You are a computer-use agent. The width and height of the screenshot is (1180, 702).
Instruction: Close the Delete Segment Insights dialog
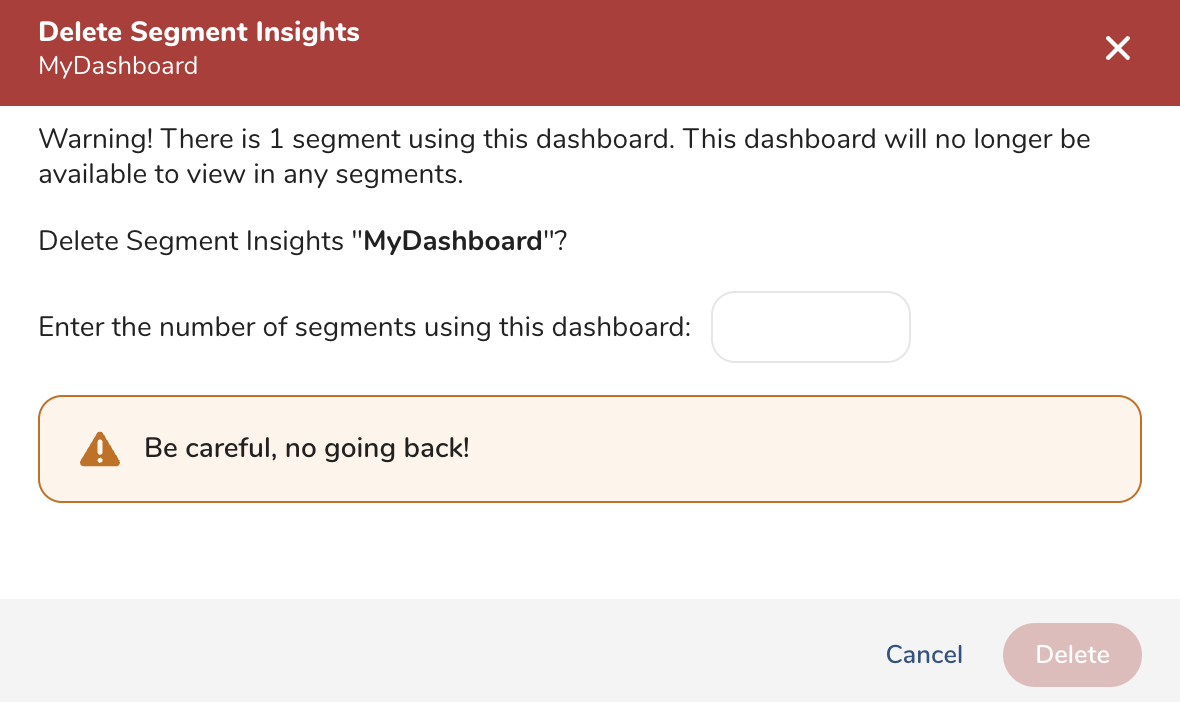tap(1117, 48)
